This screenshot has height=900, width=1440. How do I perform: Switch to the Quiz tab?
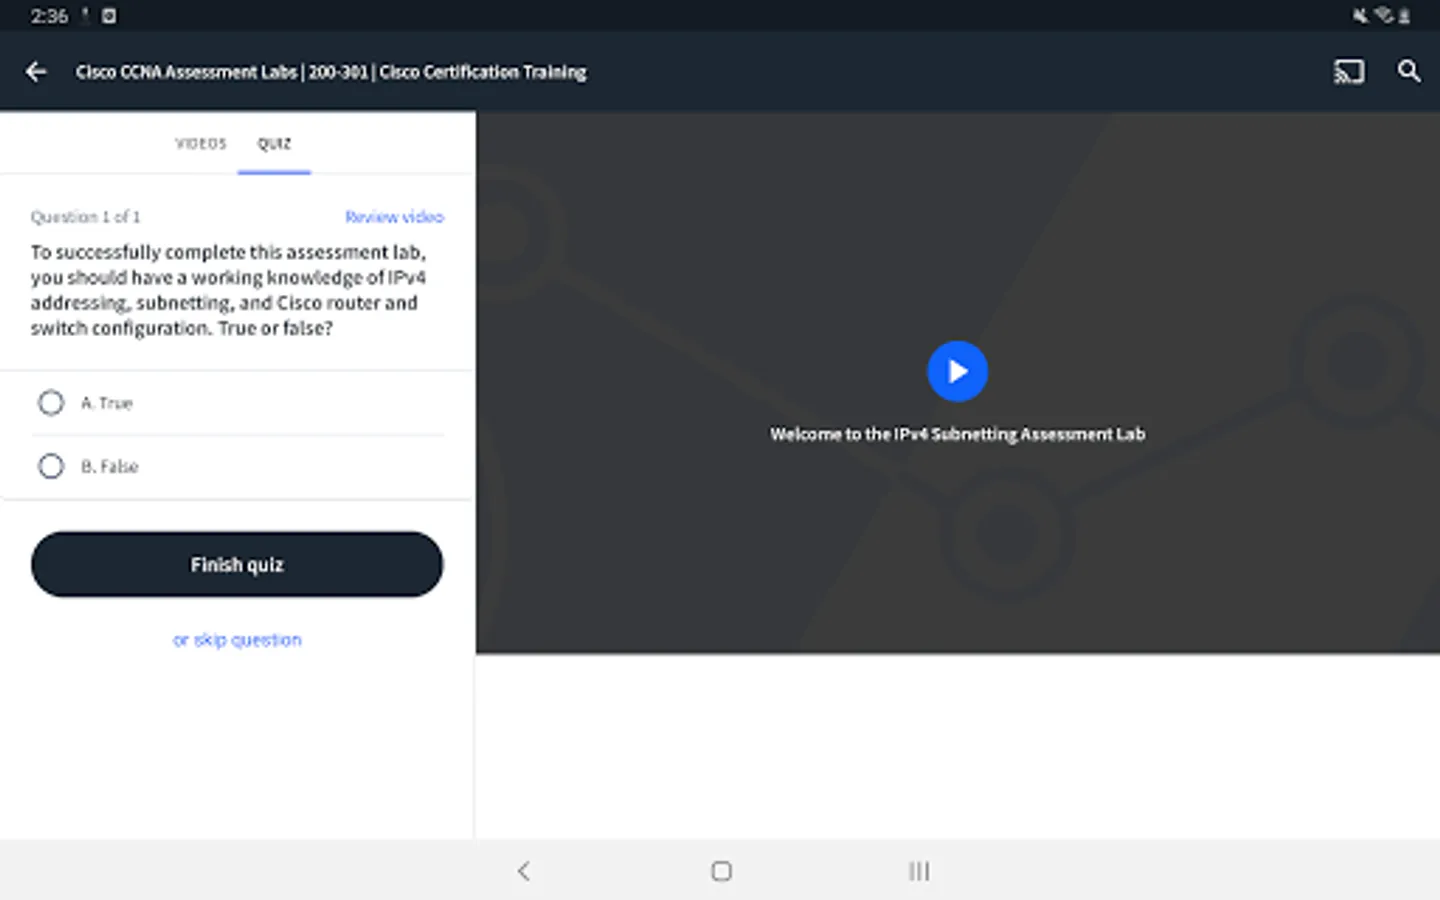click(x=274, y=144)
